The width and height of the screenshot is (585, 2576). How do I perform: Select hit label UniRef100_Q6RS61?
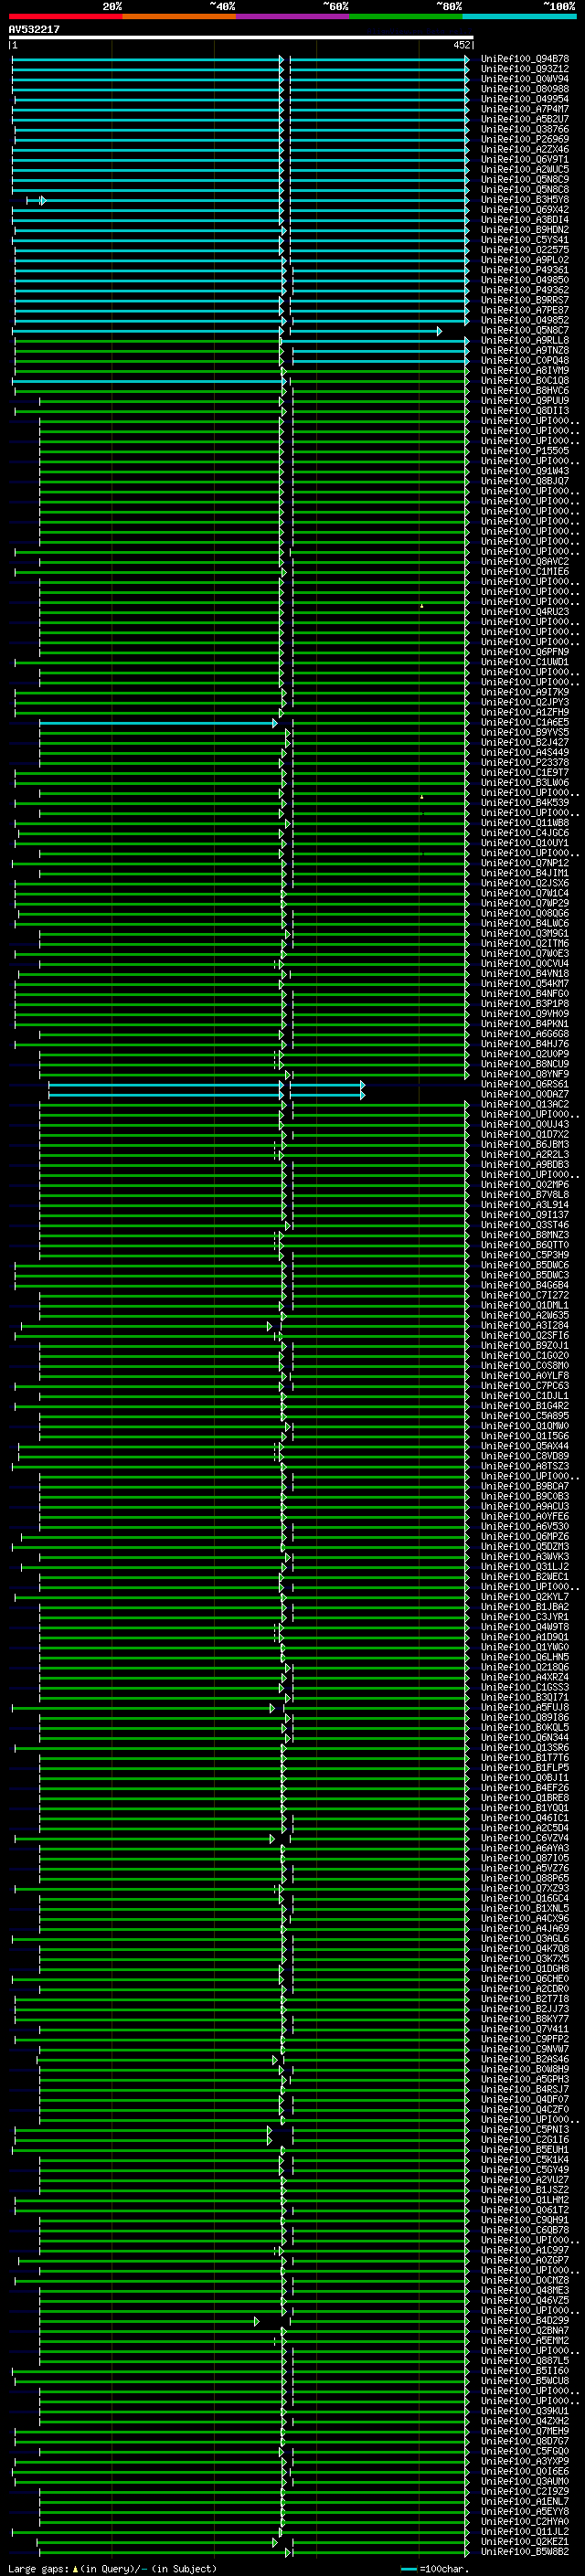525,1084
